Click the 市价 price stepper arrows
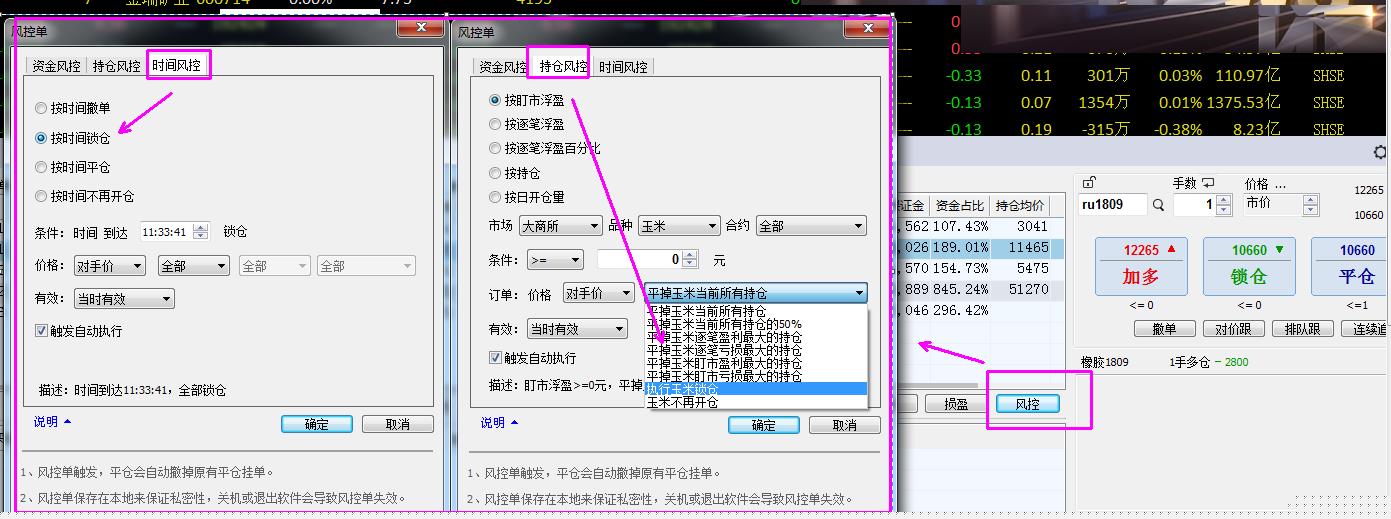The width and height of the screenshot is (1391, 519). coord(1310,205)
